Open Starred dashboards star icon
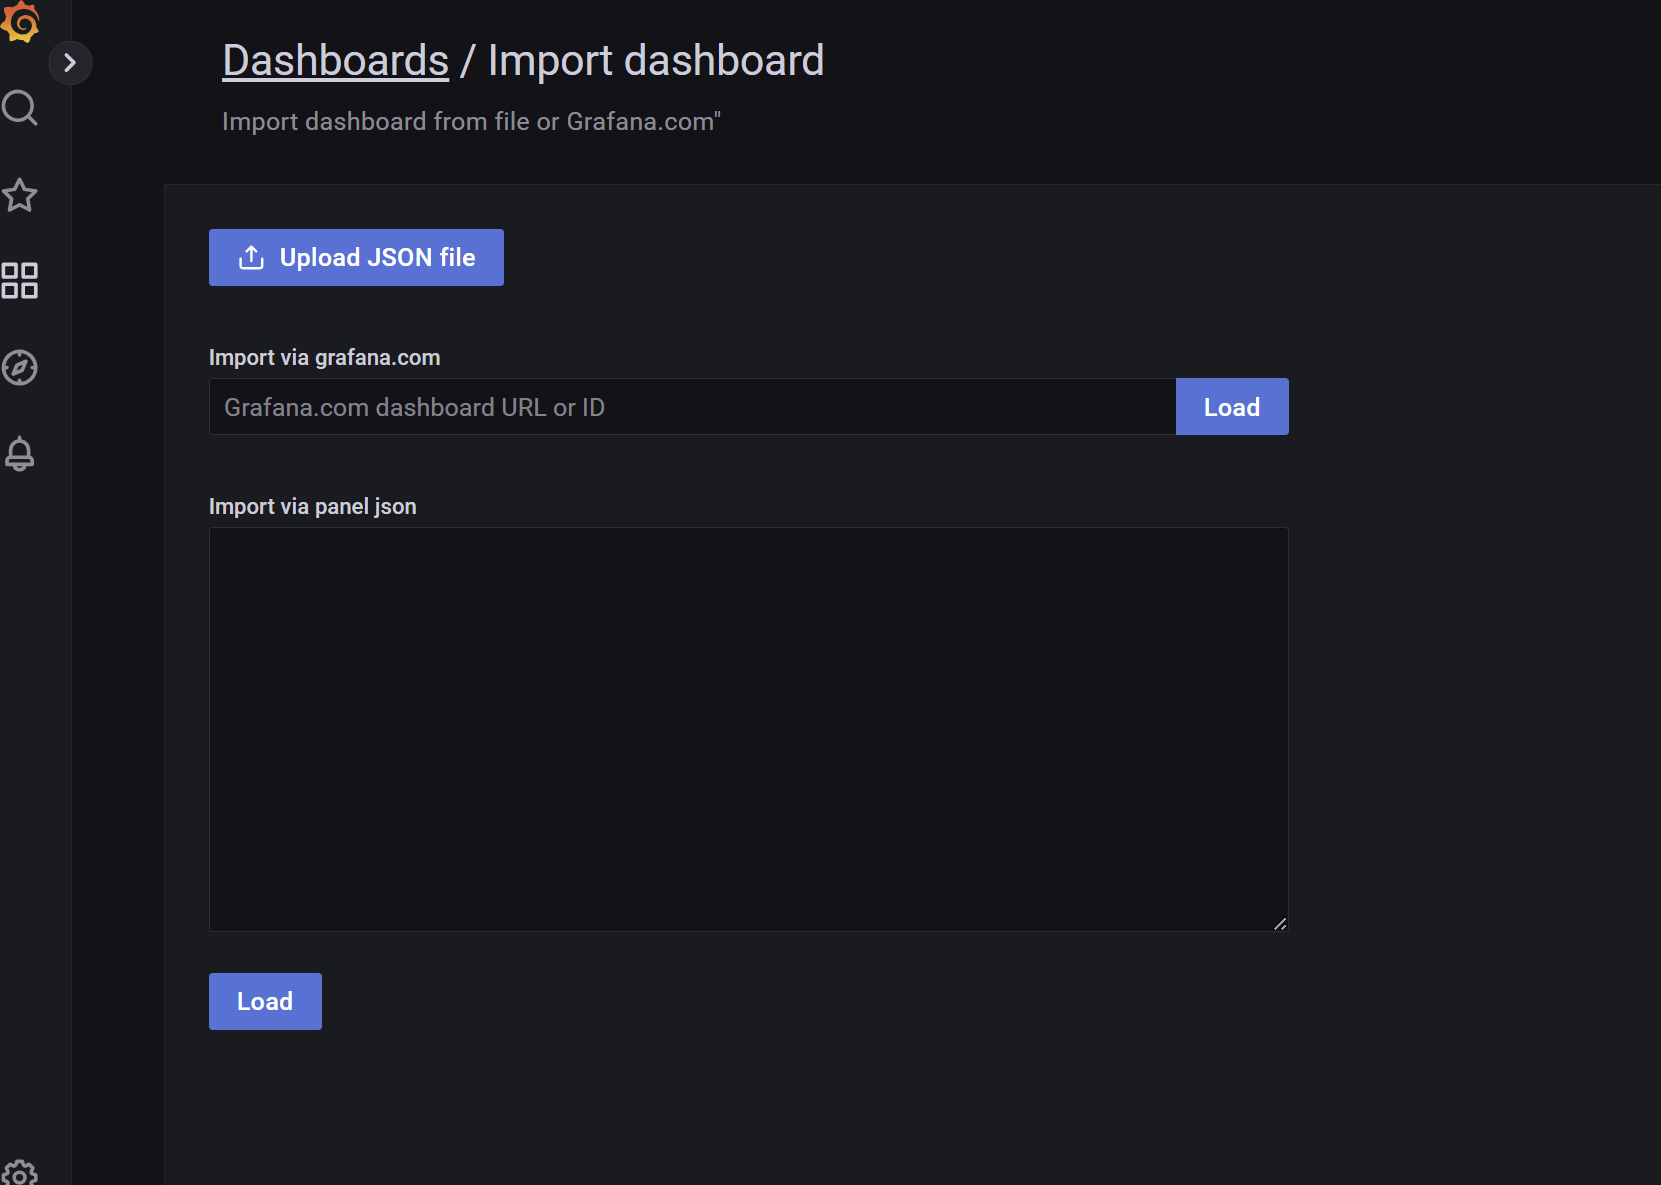 (x=20, y=195)
